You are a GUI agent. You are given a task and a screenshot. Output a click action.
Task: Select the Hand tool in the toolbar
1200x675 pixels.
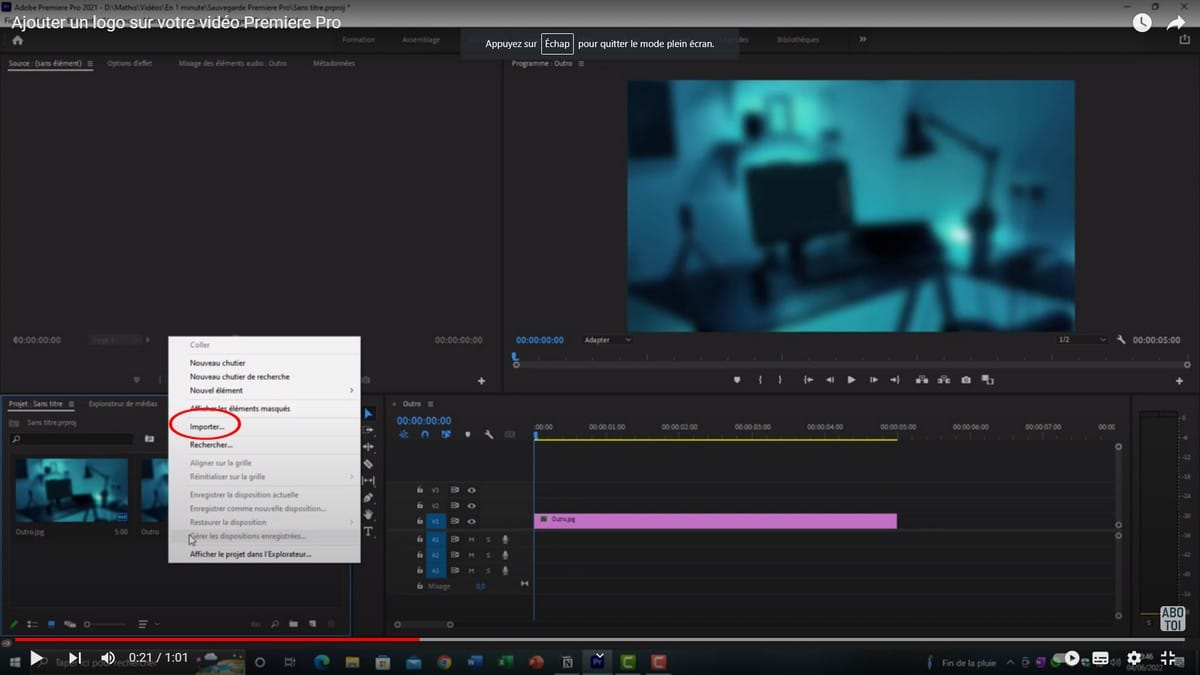tap(368, 514)
